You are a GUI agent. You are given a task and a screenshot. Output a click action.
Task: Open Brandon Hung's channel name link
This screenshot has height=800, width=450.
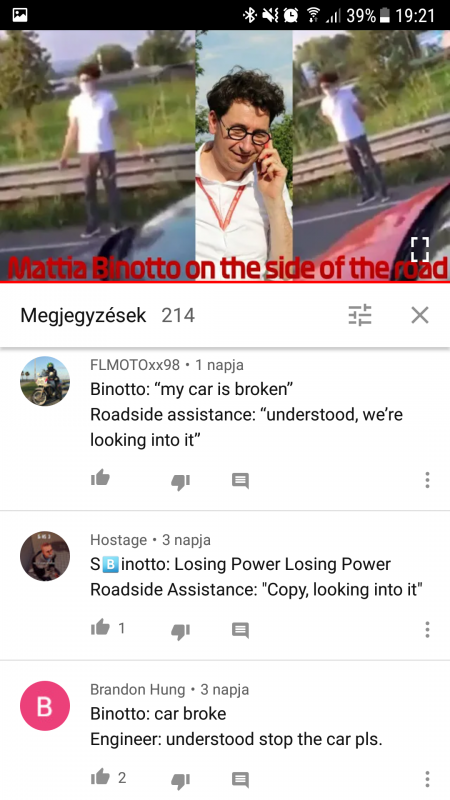click(138, 690)
